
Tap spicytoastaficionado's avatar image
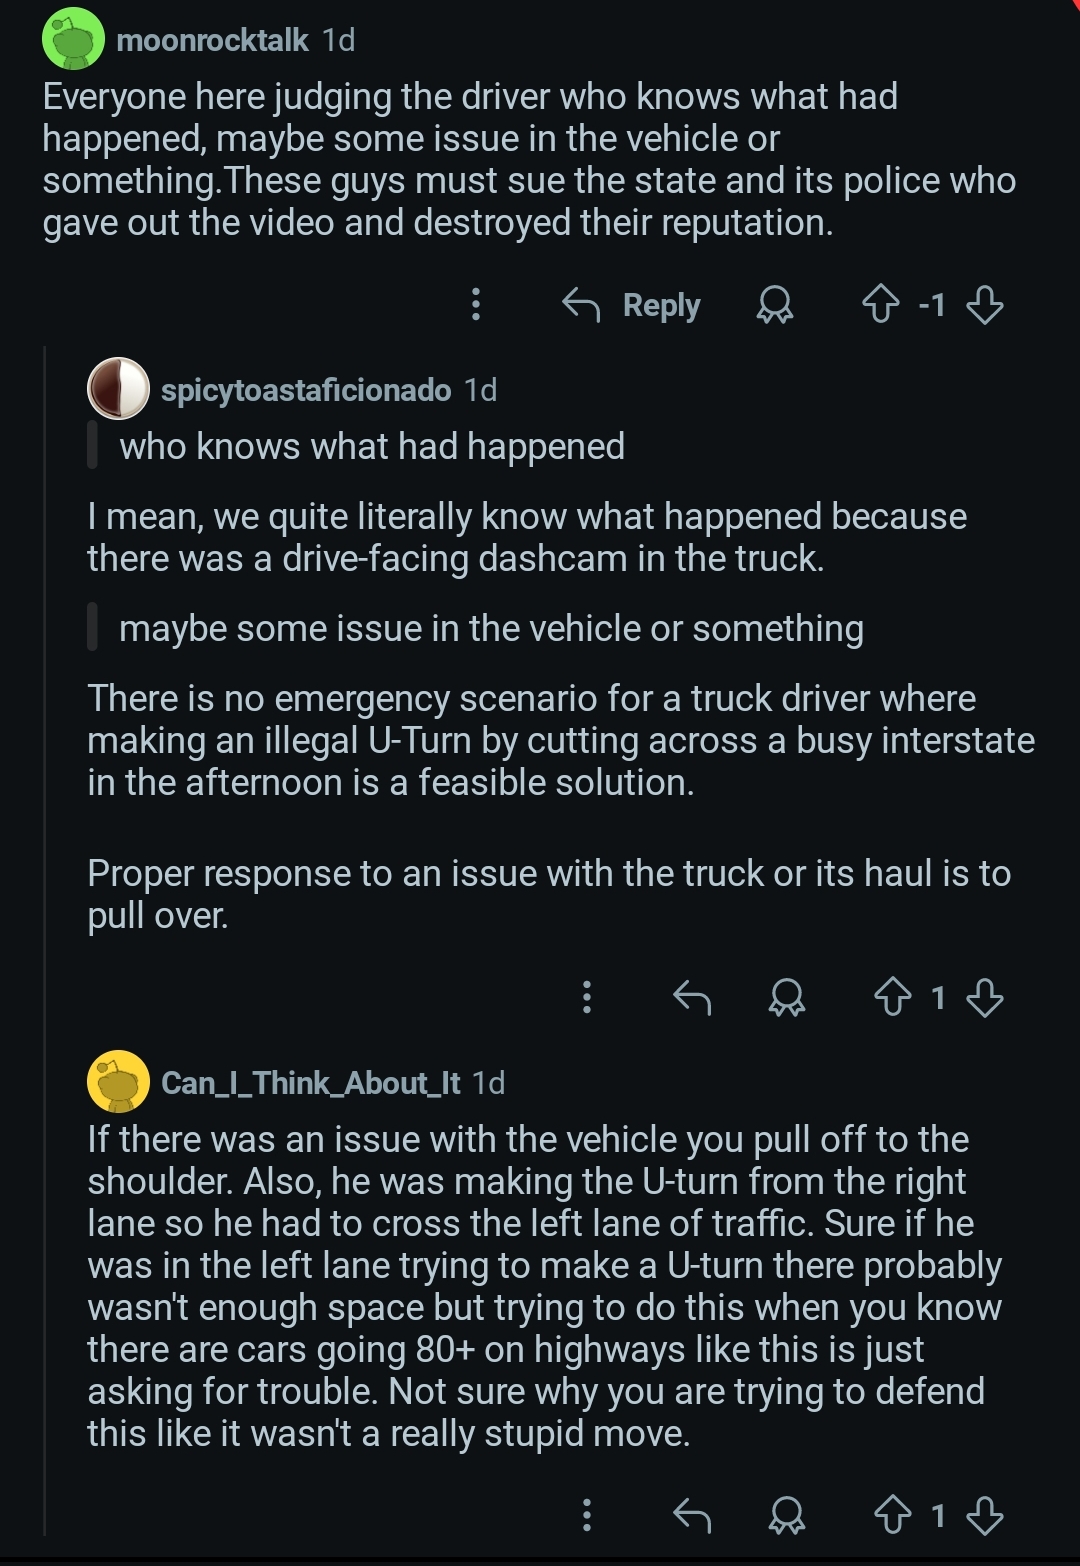click(118, 389)
